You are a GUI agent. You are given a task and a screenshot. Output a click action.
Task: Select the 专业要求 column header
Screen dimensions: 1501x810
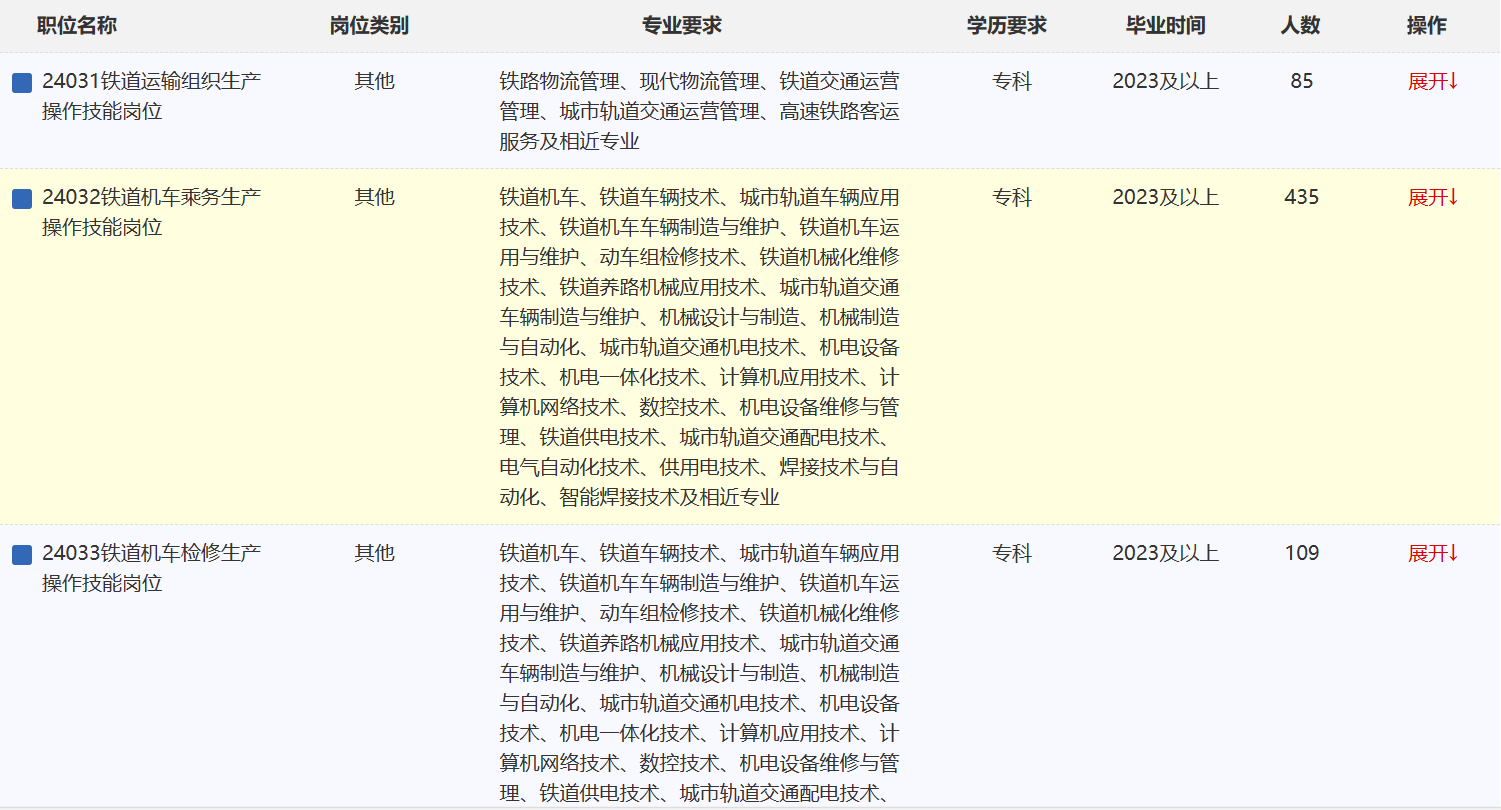[x=681, y=26]
